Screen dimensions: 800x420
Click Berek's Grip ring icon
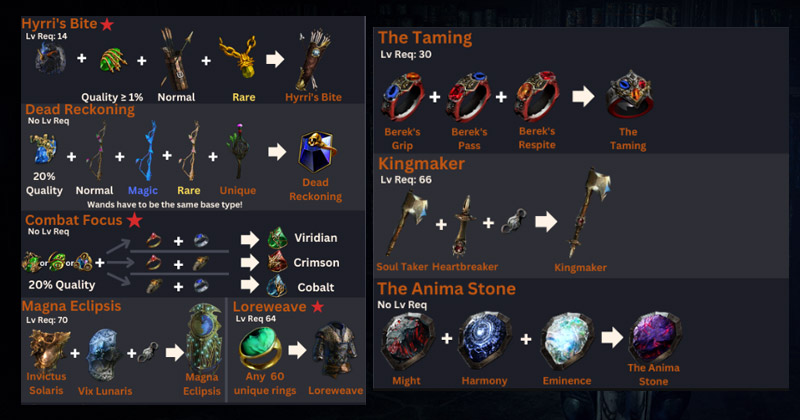click(x=402, y=96)
